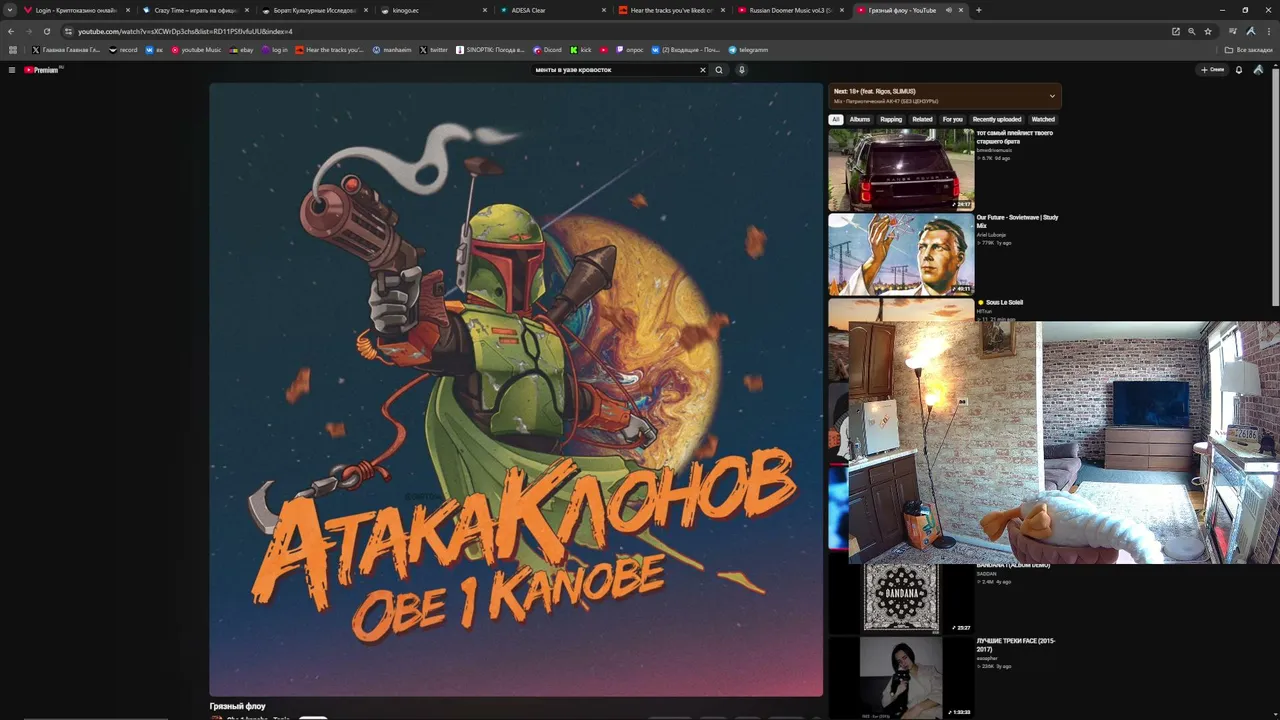Open the tab search dropdown
This screenshot has width=1280, height=720.
tap(10, 10)
